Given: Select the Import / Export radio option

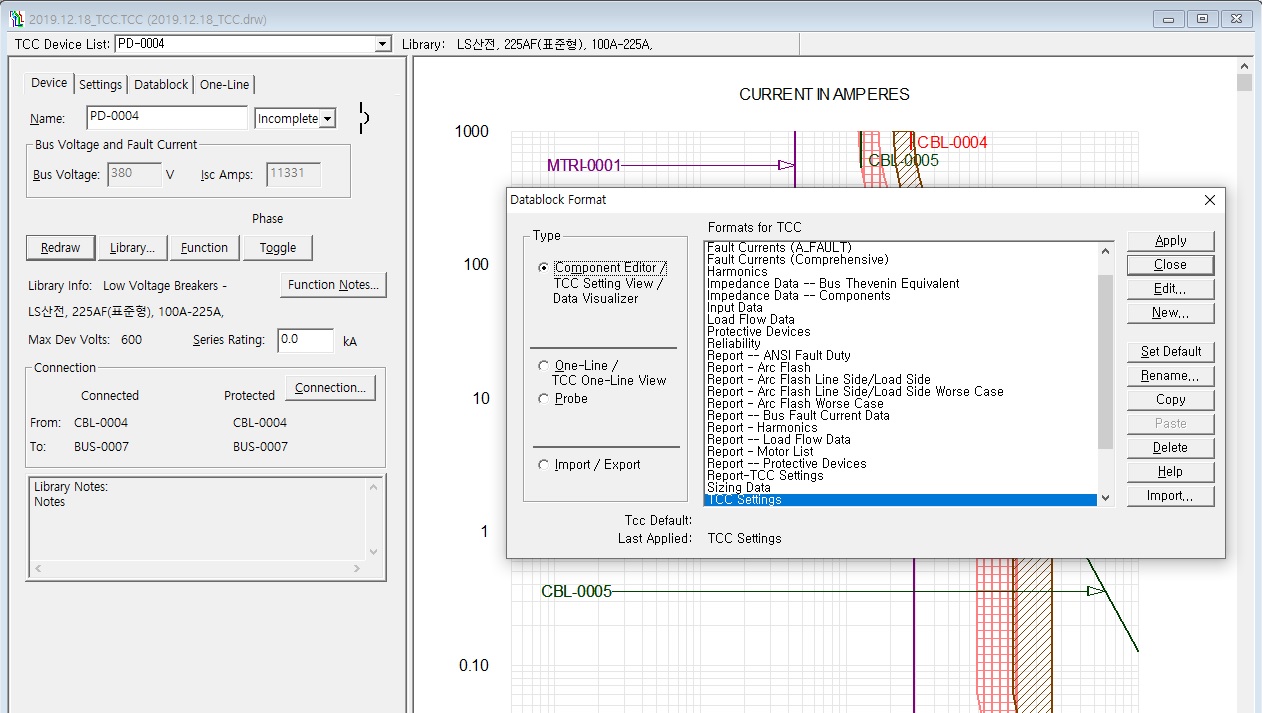Looking at the screenshot, I should [543, 464].
